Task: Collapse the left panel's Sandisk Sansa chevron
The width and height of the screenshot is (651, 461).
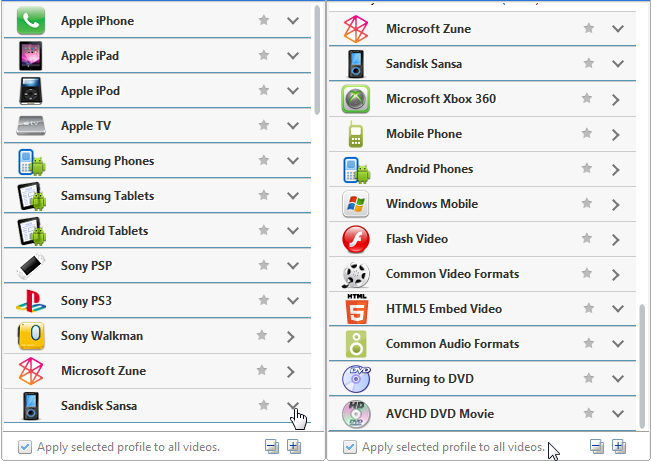Action: click(293, 405)
